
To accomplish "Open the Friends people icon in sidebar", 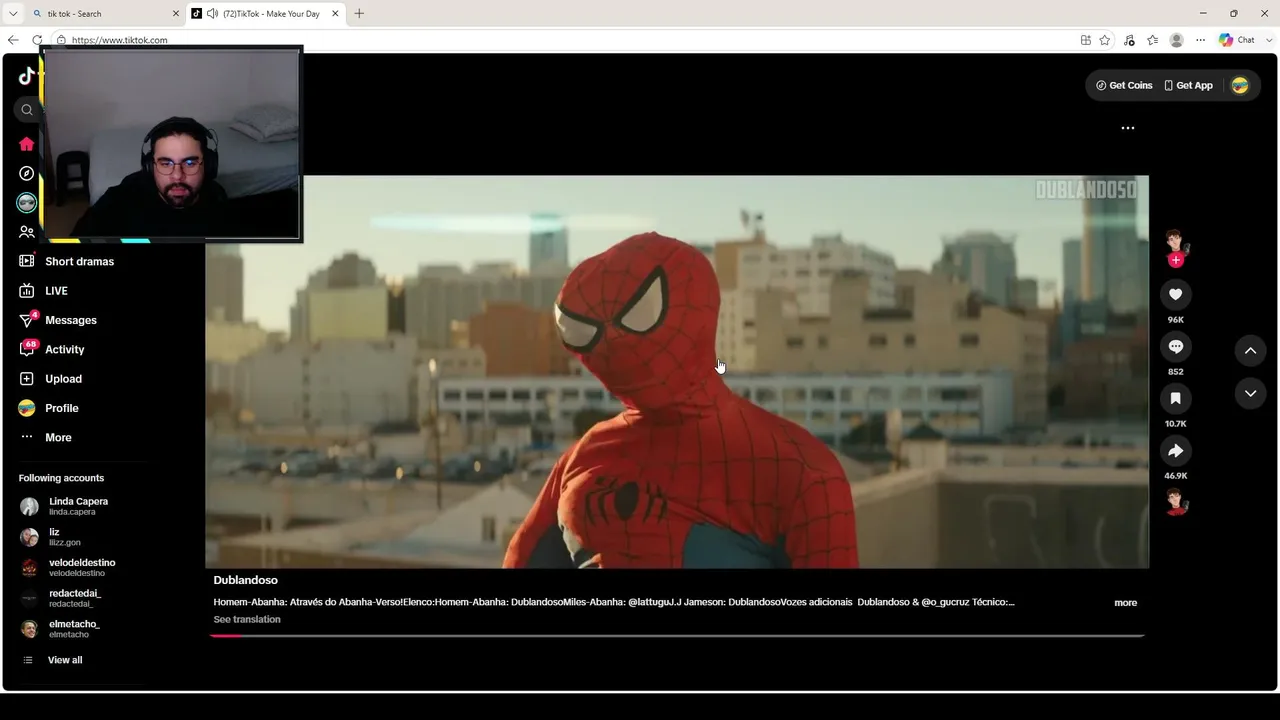I will [27, 232].
